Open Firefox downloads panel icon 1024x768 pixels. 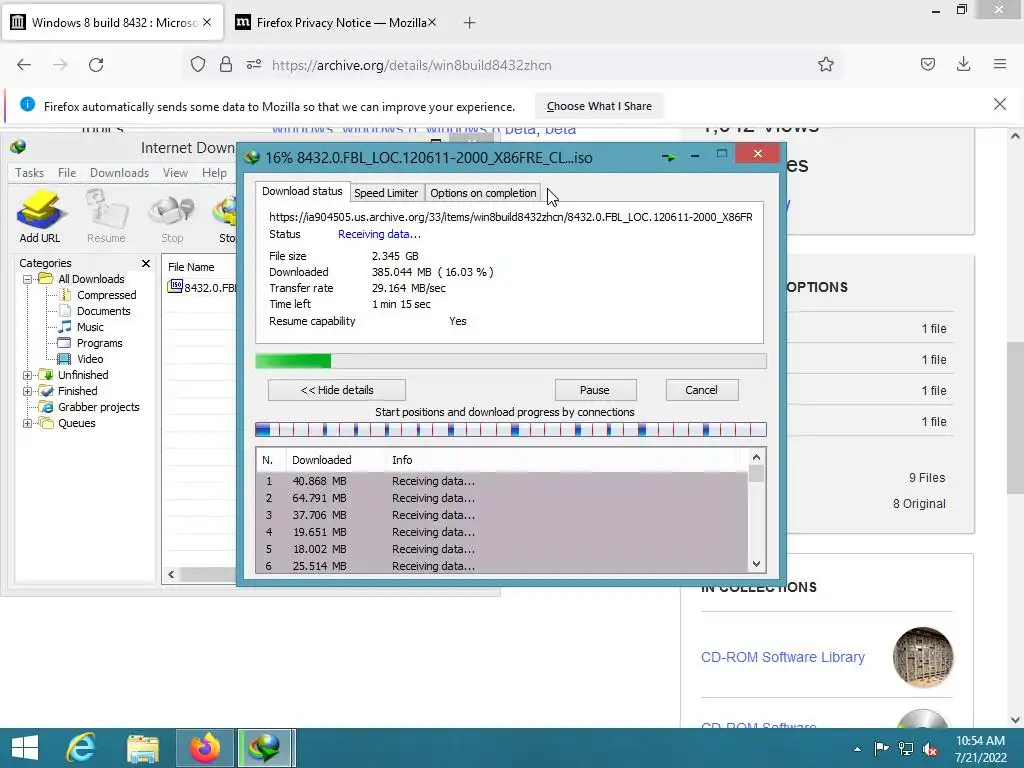pos(963,64)
